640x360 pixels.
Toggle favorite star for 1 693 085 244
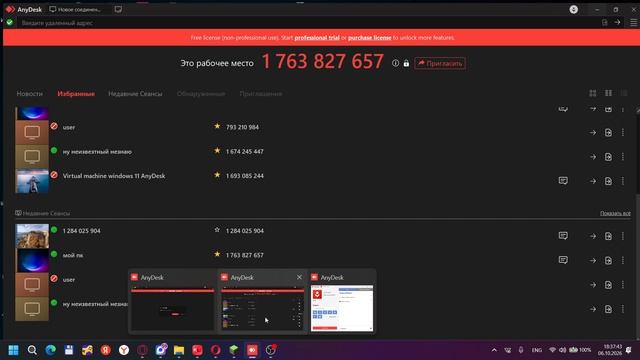217,175
